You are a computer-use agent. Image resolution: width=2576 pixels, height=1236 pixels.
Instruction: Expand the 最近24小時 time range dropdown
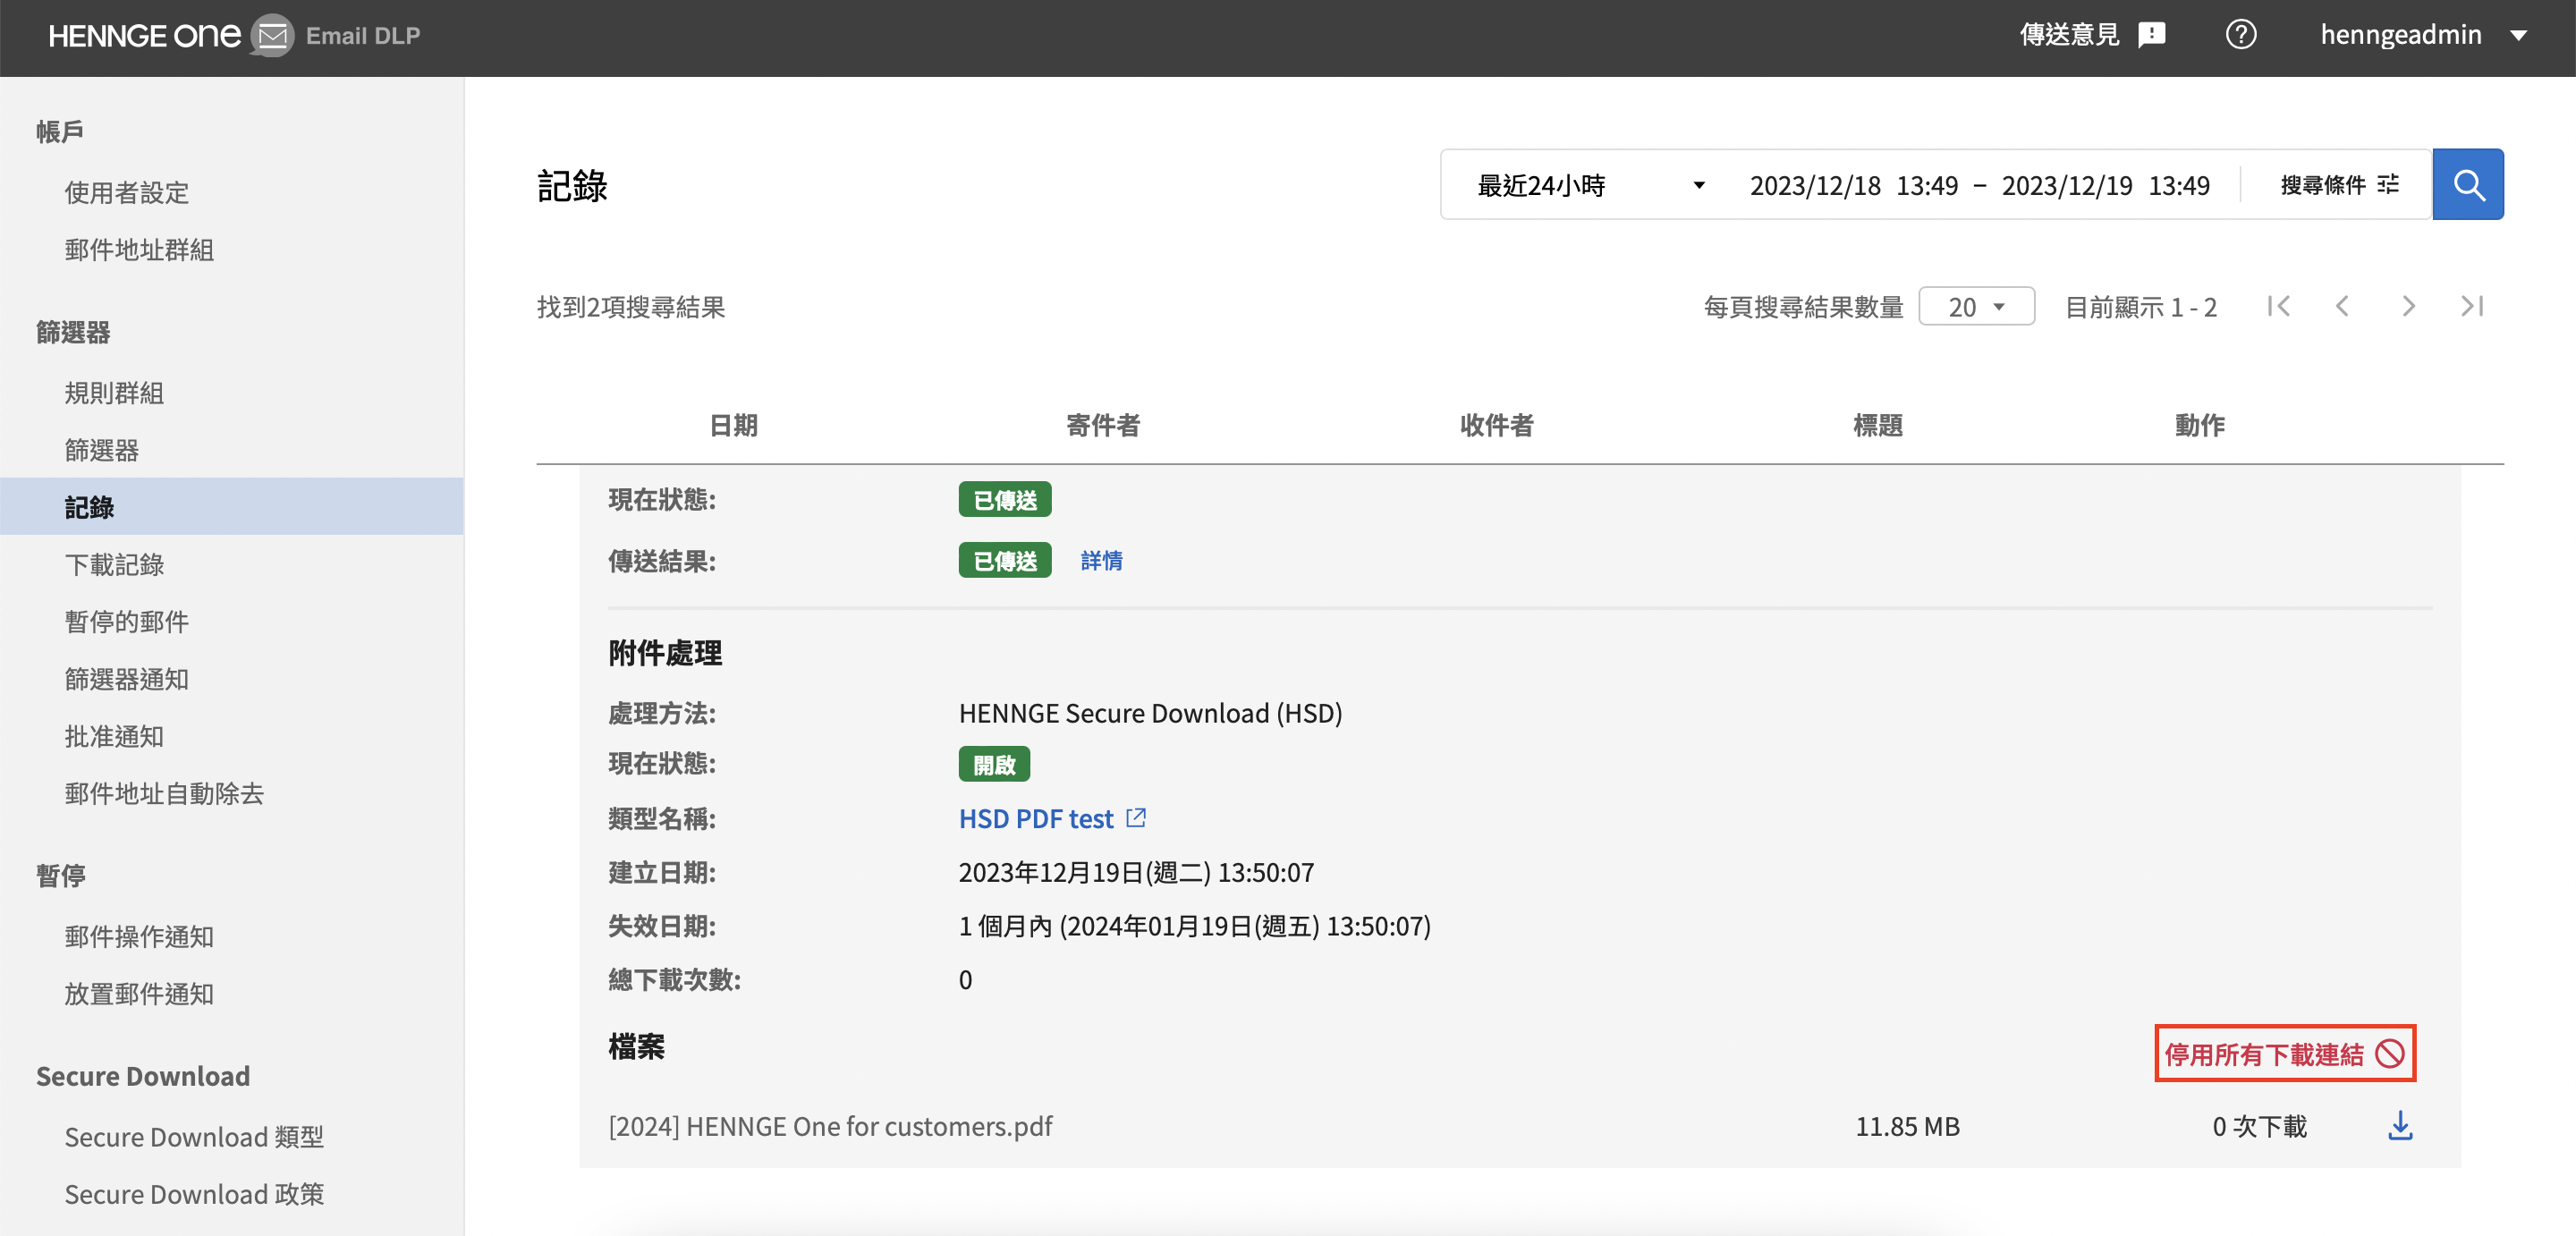tap(1590, 185)
